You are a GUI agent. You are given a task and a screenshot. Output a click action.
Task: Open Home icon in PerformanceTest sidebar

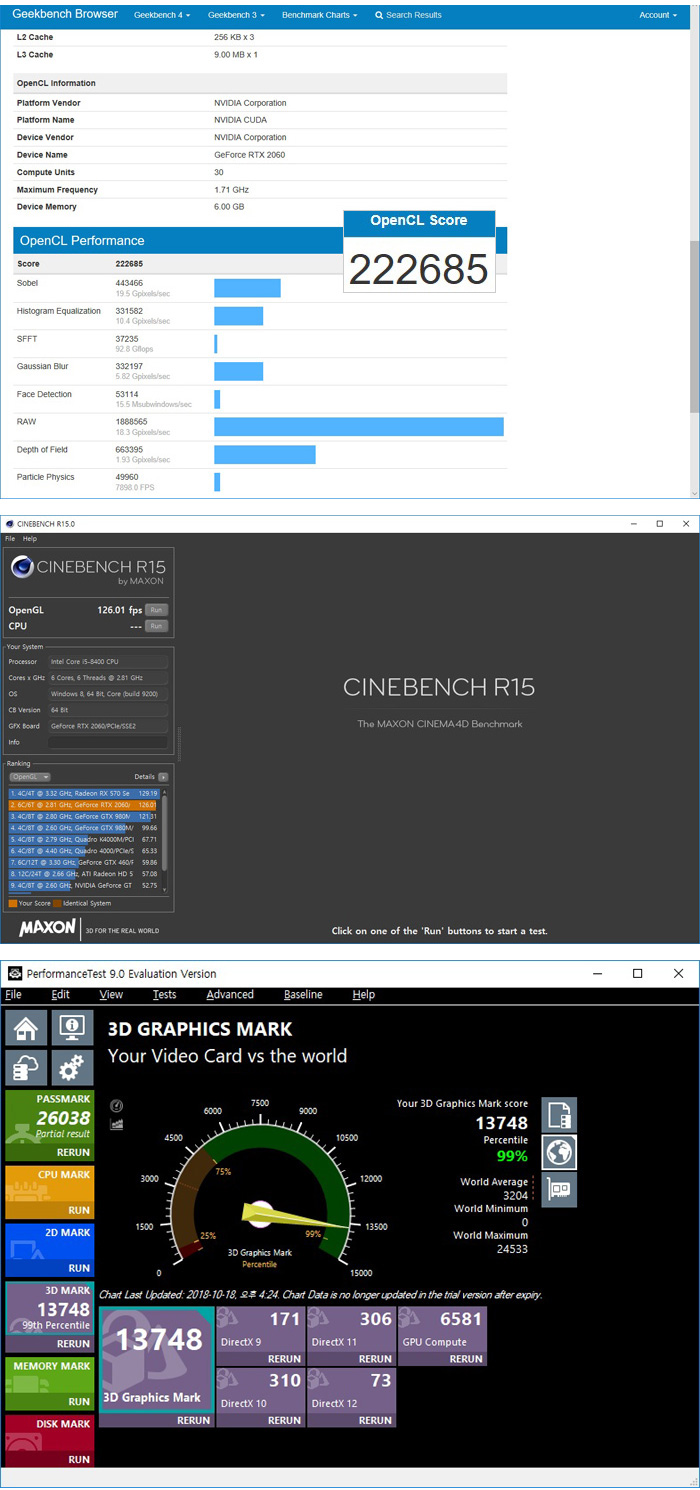tap(27, 1028)
